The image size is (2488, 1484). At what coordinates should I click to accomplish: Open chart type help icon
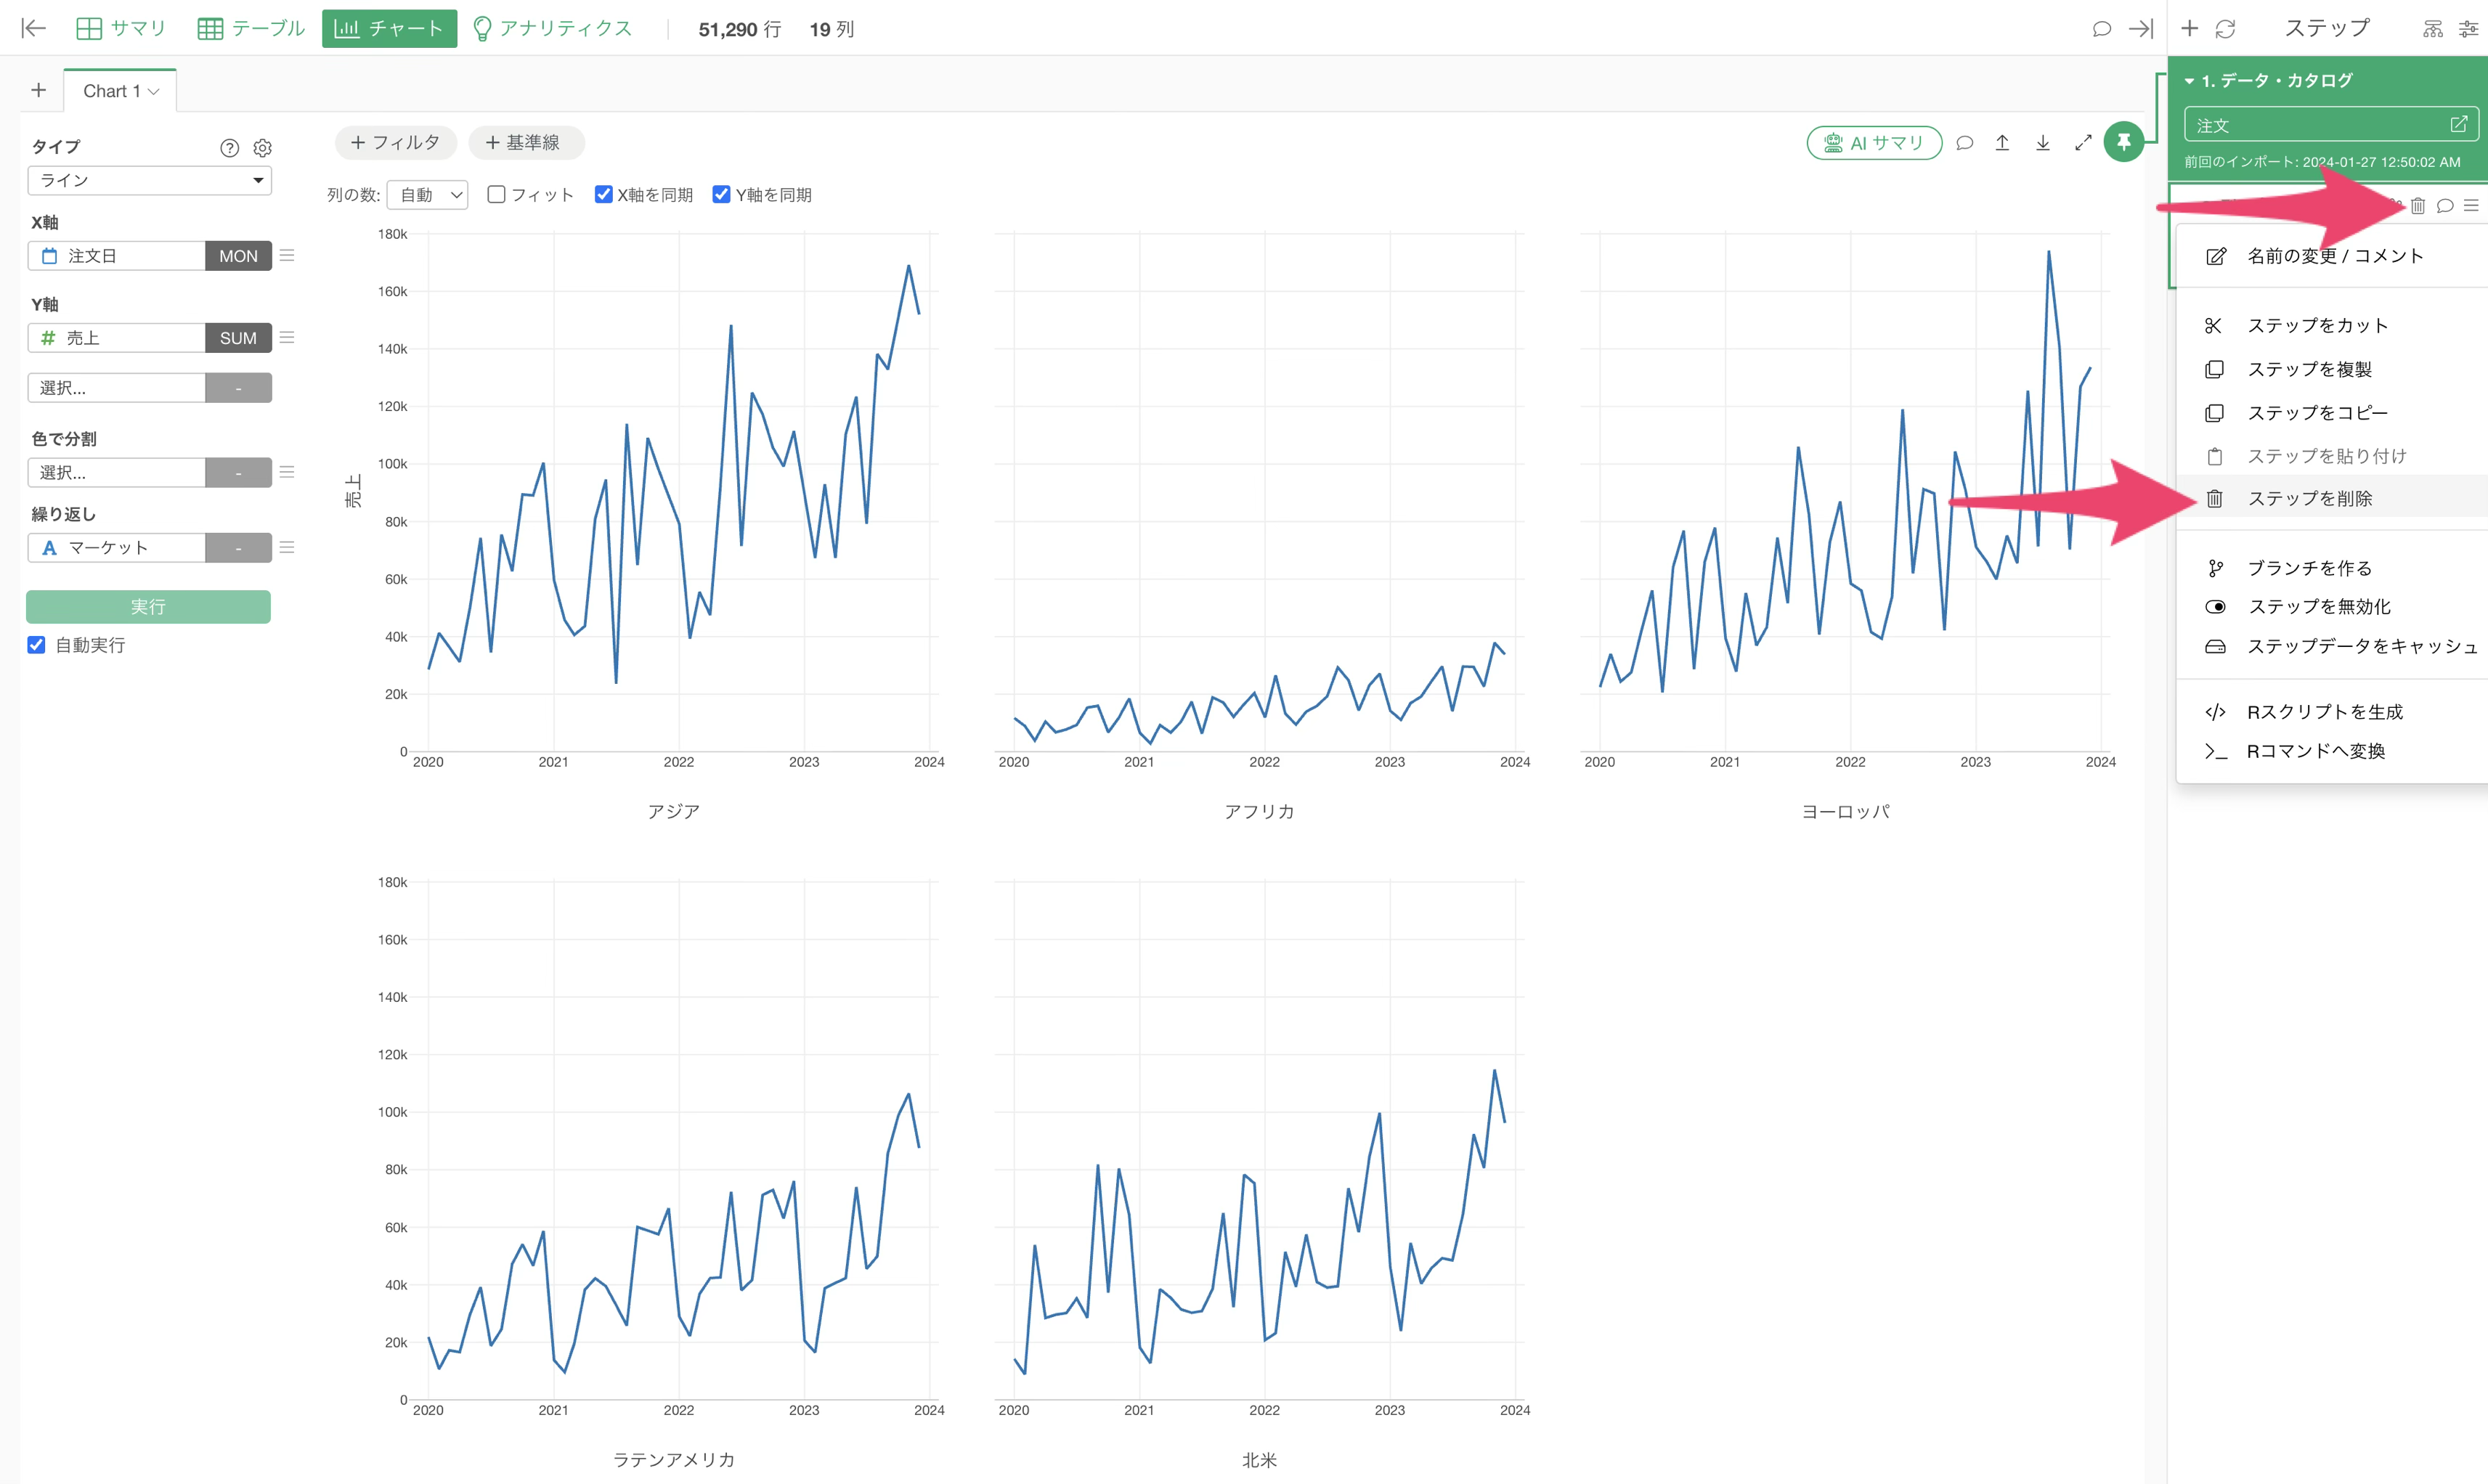(229, 148)
